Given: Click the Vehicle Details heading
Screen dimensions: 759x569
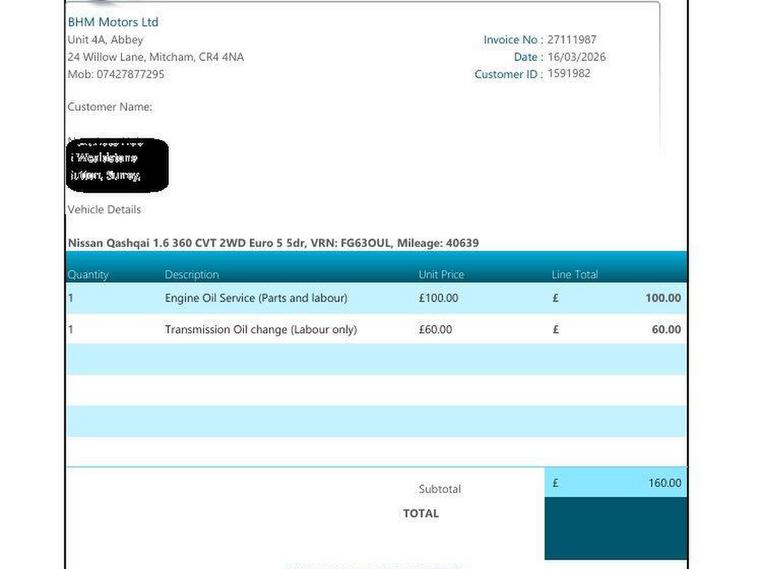Looking at the screenshot, I should click(104, 210).
